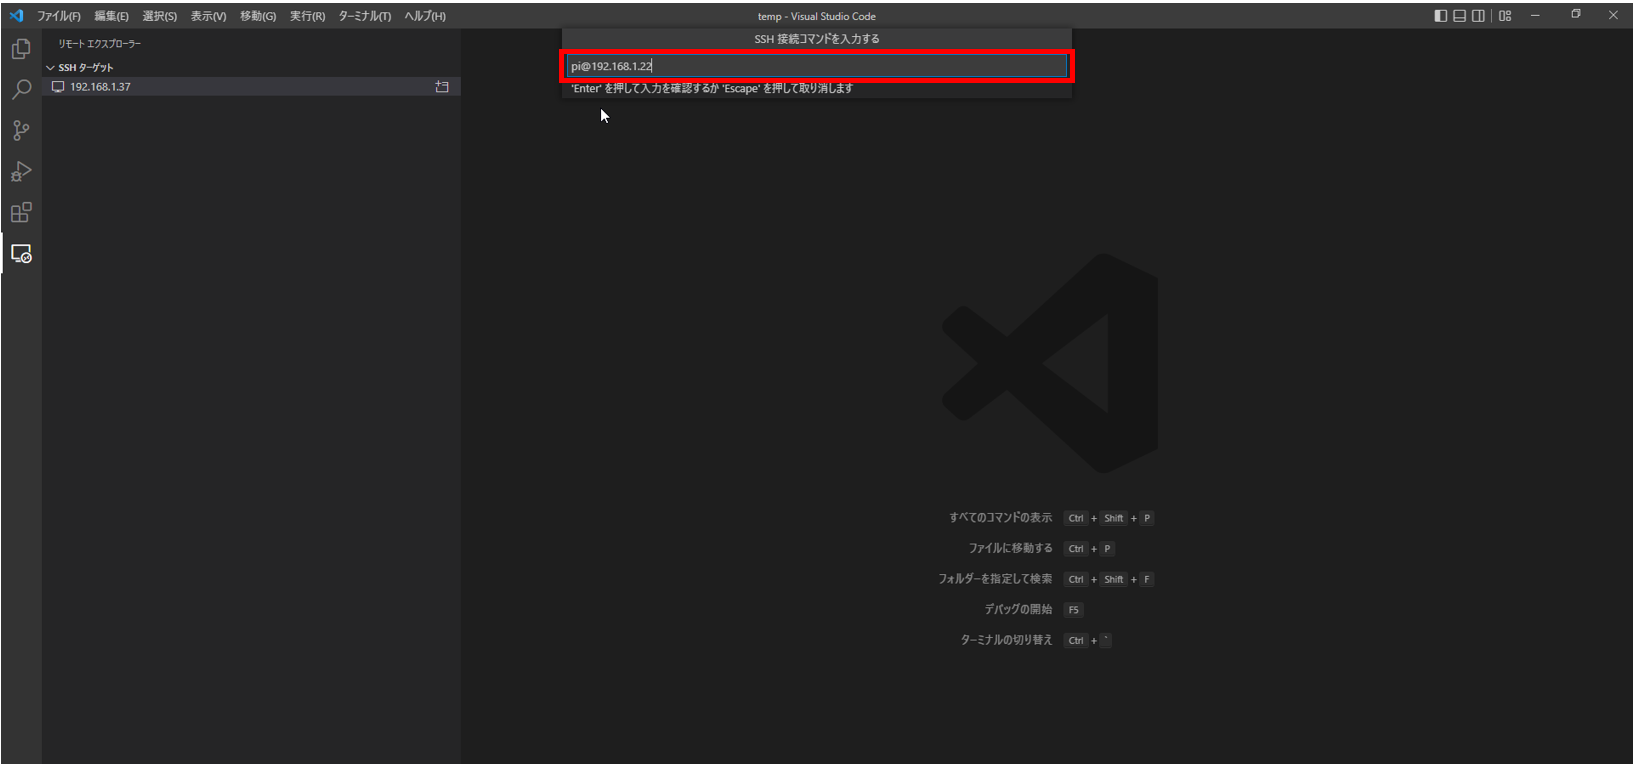The width and height of the screenshot is (1639, 764).
Task: Click the F5 key hint
Action: coord(1073,610)
